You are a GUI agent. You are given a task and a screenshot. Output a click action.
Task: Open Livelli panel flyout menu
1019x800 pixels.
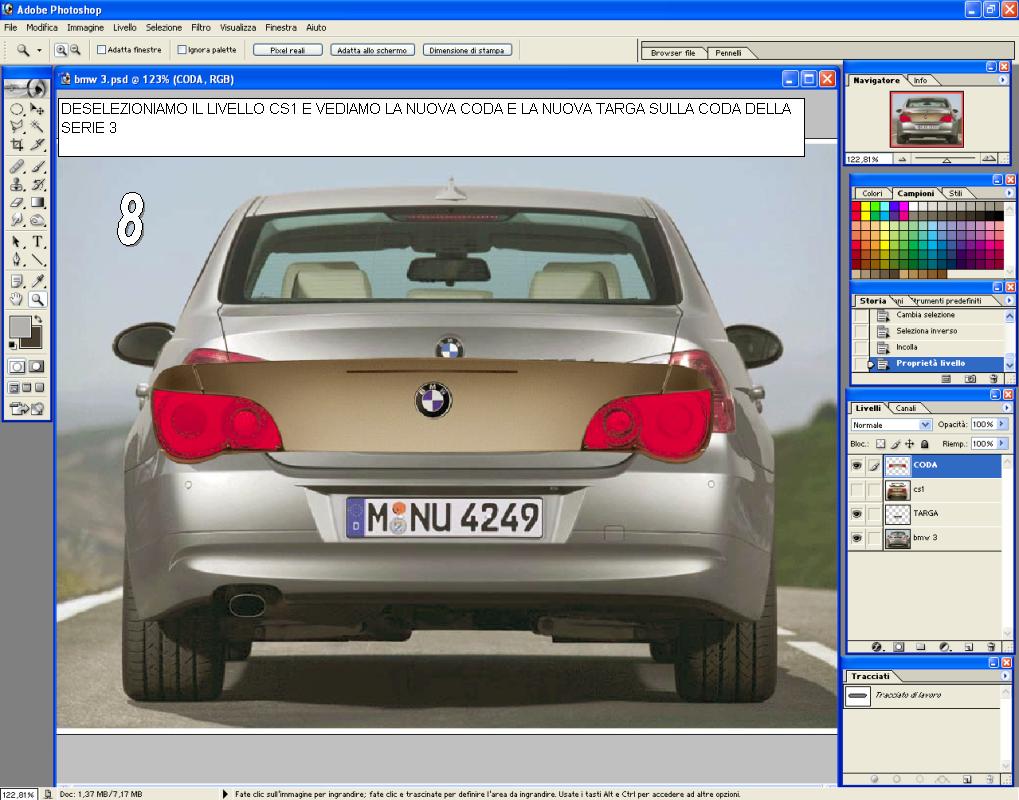pos(1007,408)
